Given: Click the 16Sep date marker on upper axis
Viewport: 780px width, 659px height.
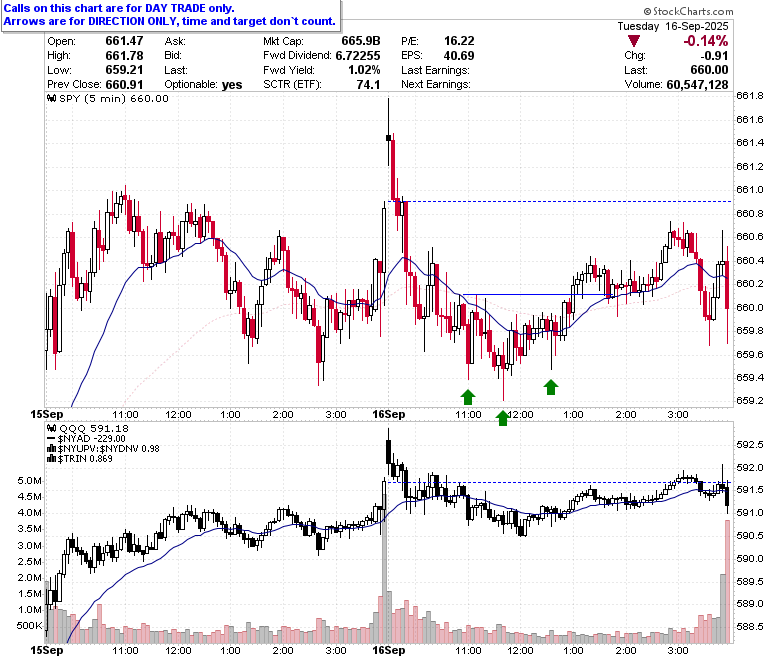Looking at the screenshot, I should click(x=389, y=414).
